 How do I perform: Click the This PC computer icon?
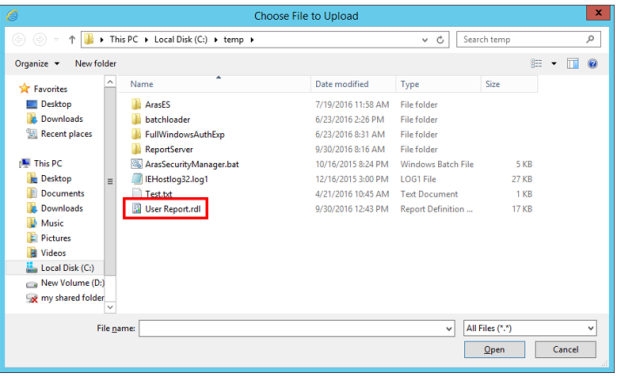click(25, 163)
